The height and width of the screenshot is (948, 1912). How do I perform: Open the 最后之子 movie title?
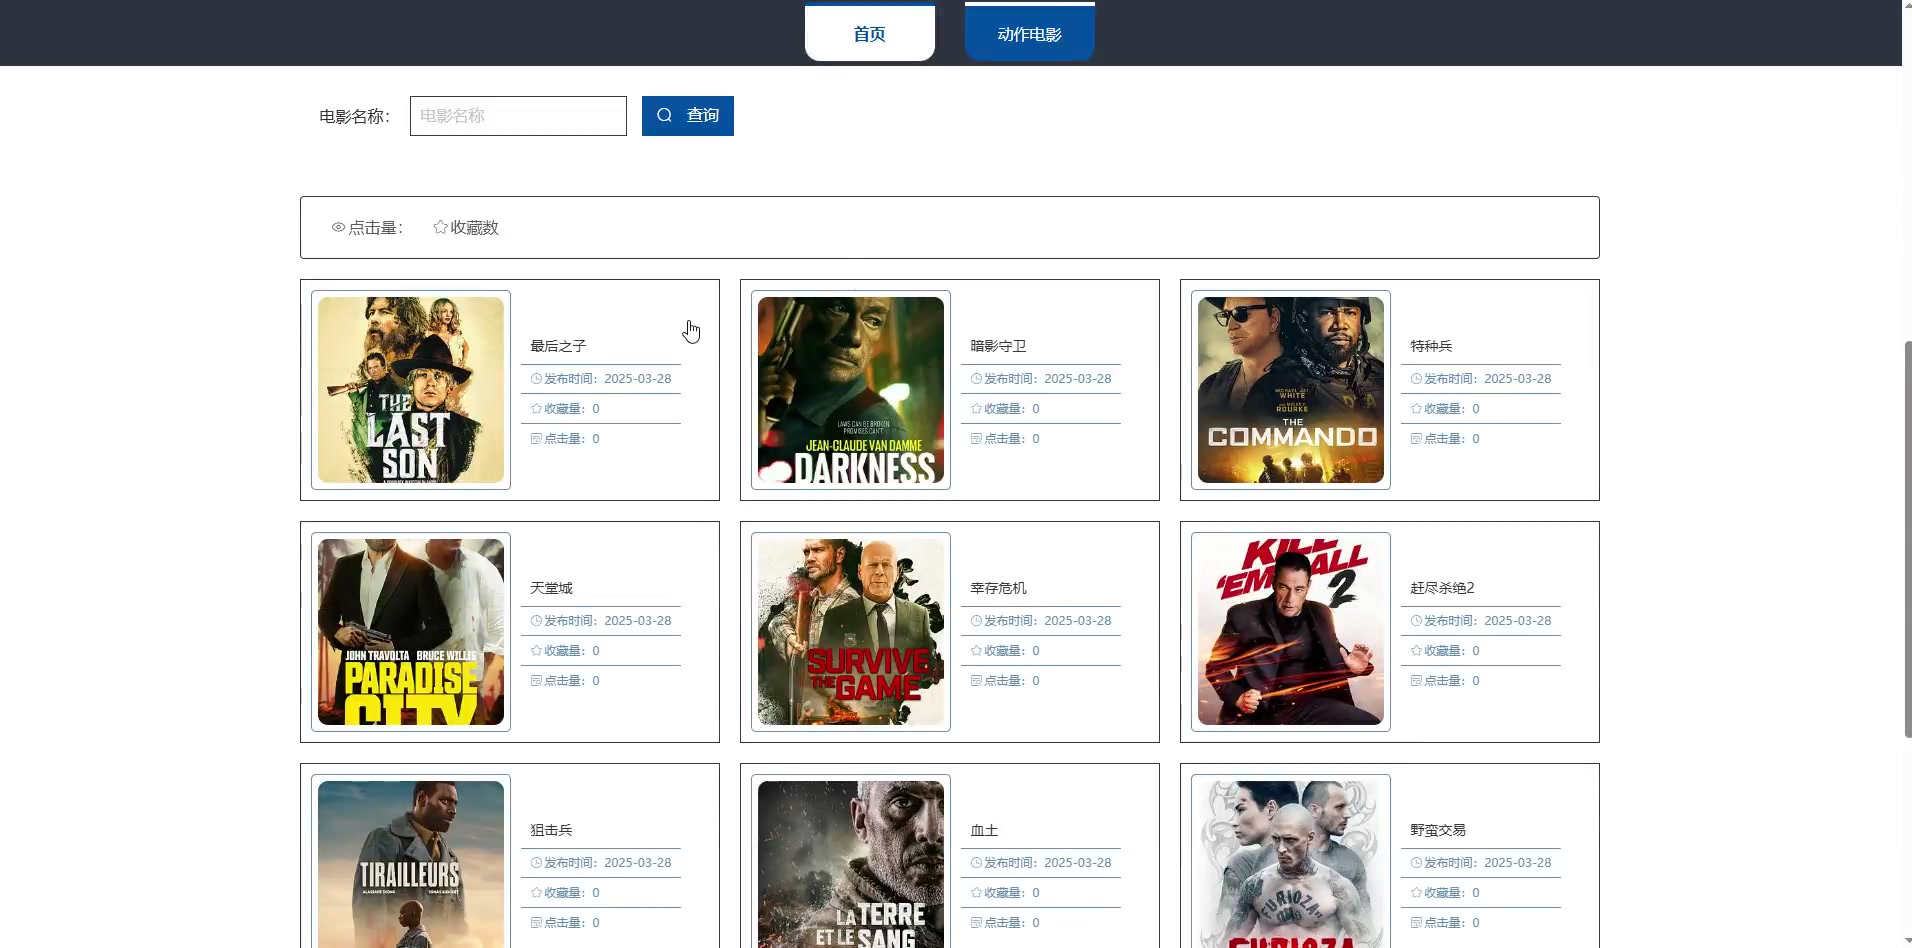[x=558, y=346]
